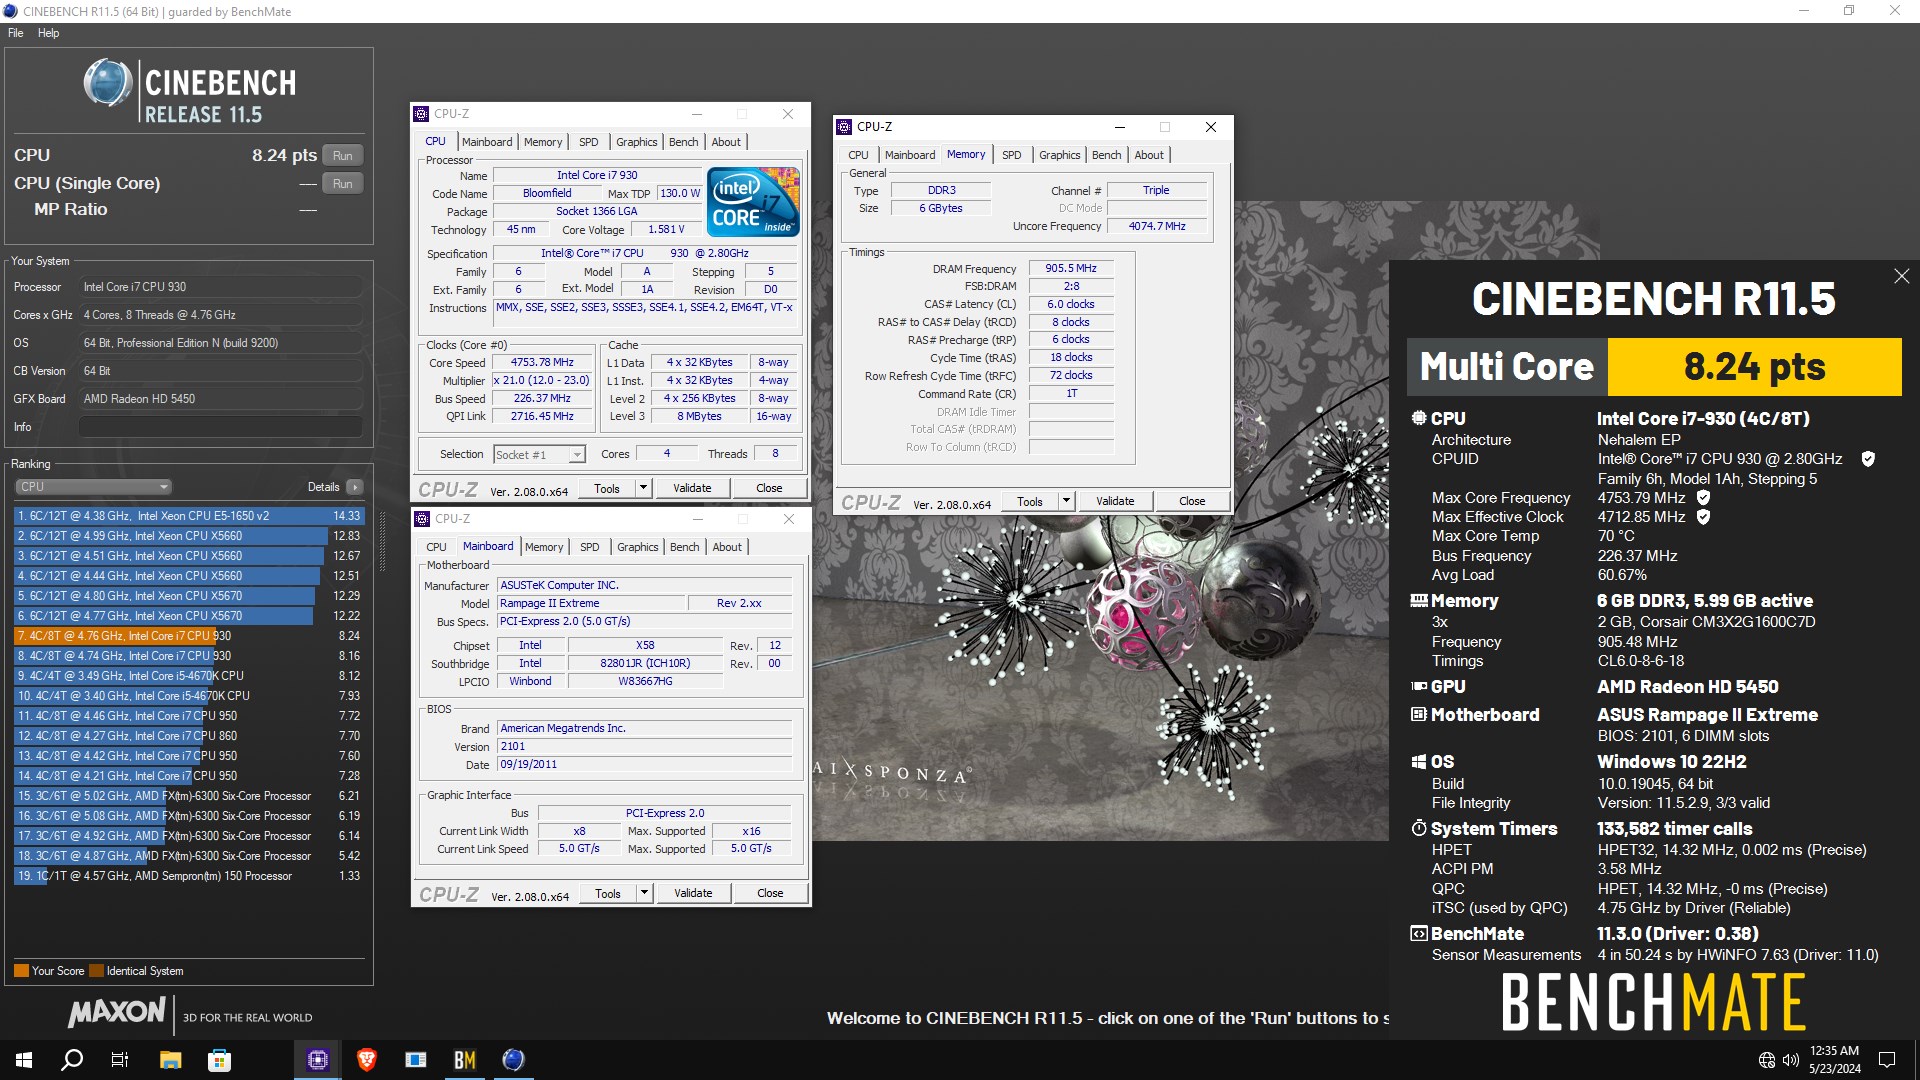Open the taskbar app left of BenchMate
This screenshot has width=1920, height=1080.
416,1060
